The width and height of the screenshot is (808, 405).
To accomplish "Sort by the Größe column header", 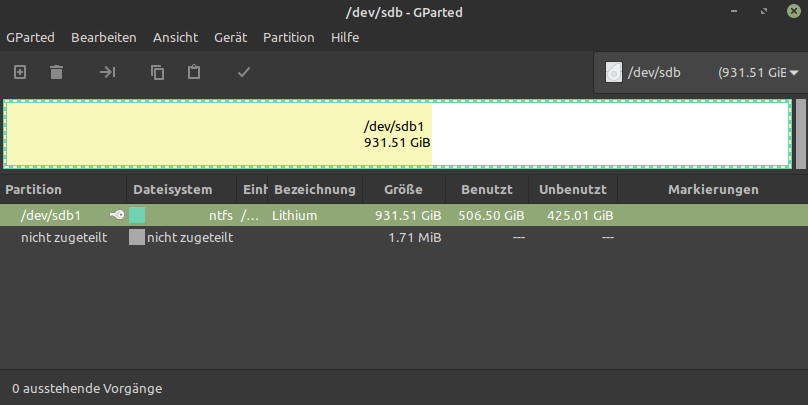I will point(404,189).
